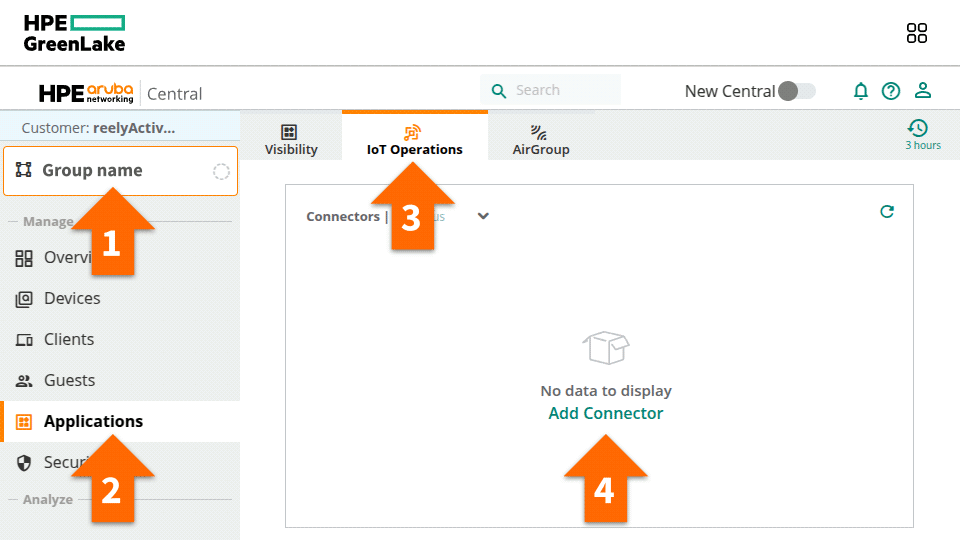Select Applications in the sidebar

(x=120, y=422)
